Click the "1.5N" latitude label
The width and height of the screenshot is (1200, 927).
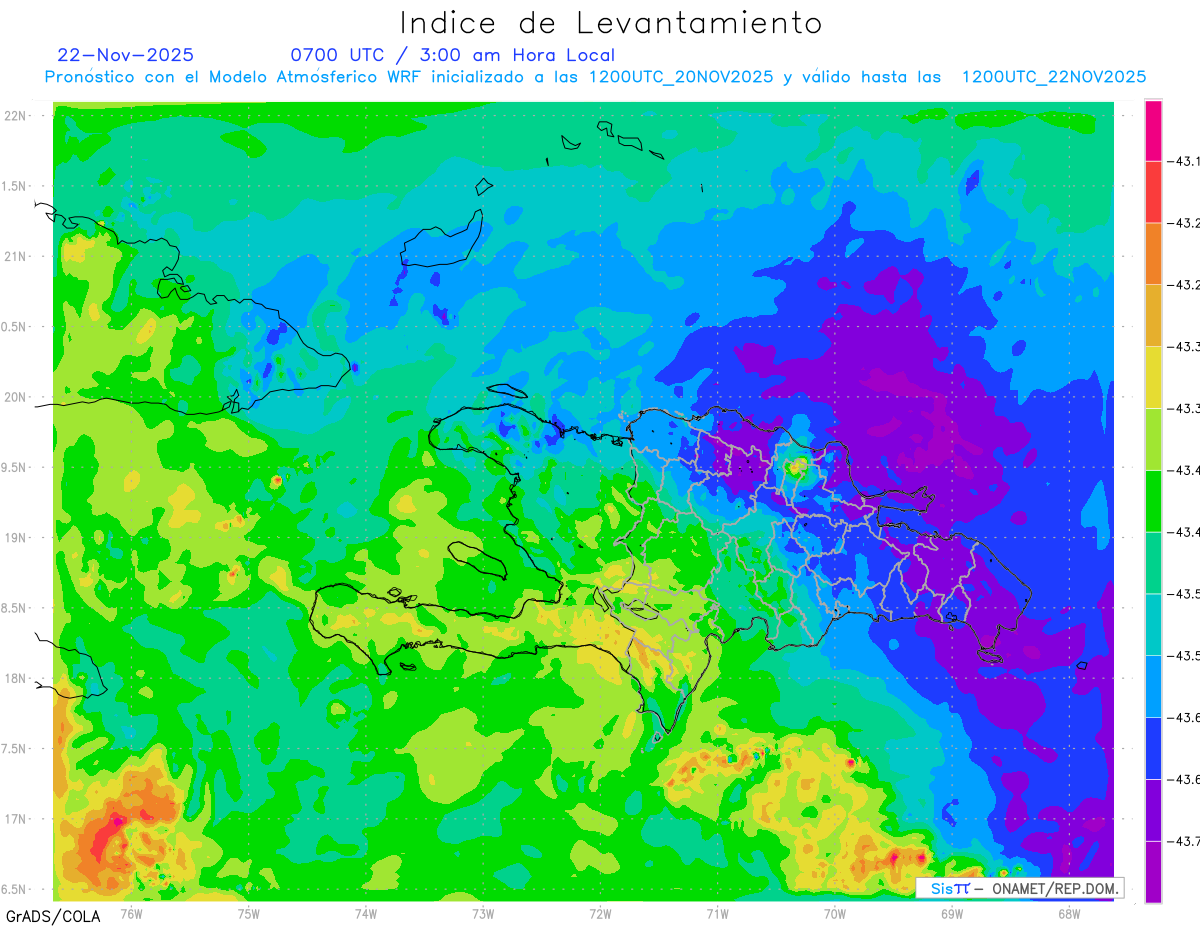point(14,187)
